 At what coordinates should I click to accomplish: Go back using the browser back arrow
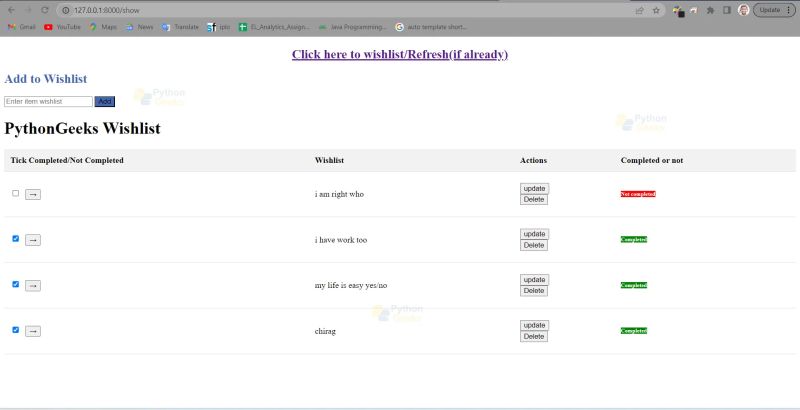[x=11, y=10]
